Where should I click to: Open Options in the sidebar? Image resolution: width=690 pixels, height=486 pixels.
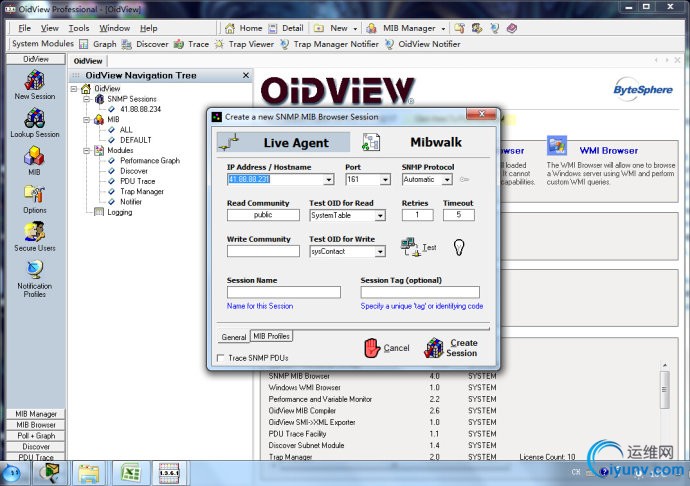point(34,199)
